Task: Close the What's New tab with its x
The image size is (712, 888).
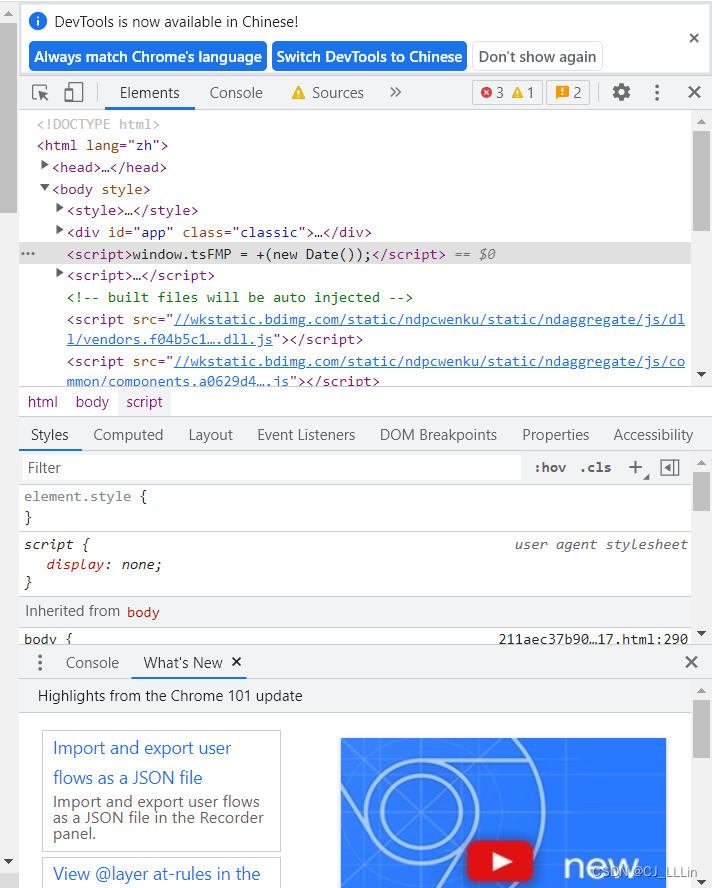Action: pyautogui.click(x=237, y=661)
